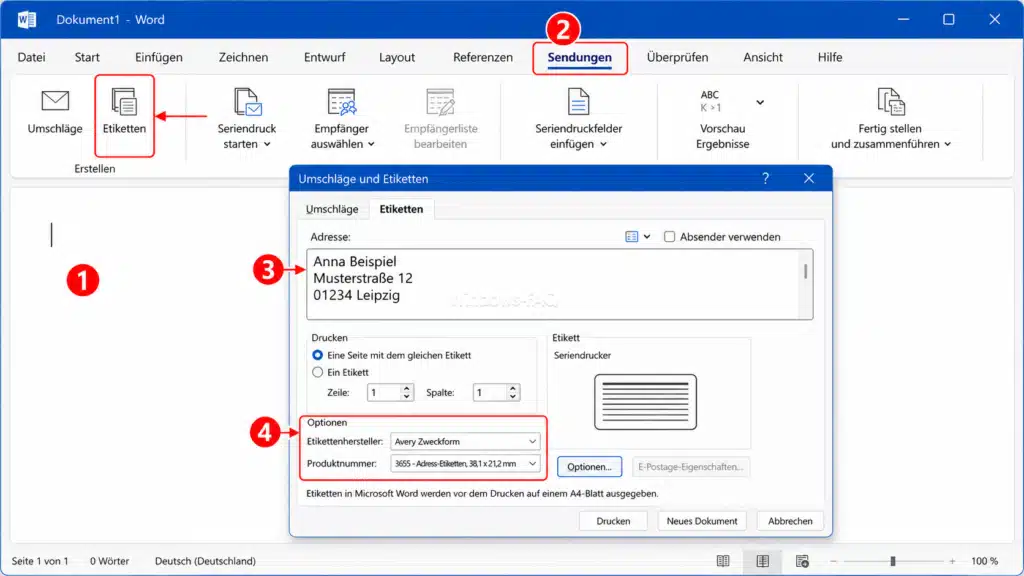Open address book icon next to Adresse

click(632, 236)
